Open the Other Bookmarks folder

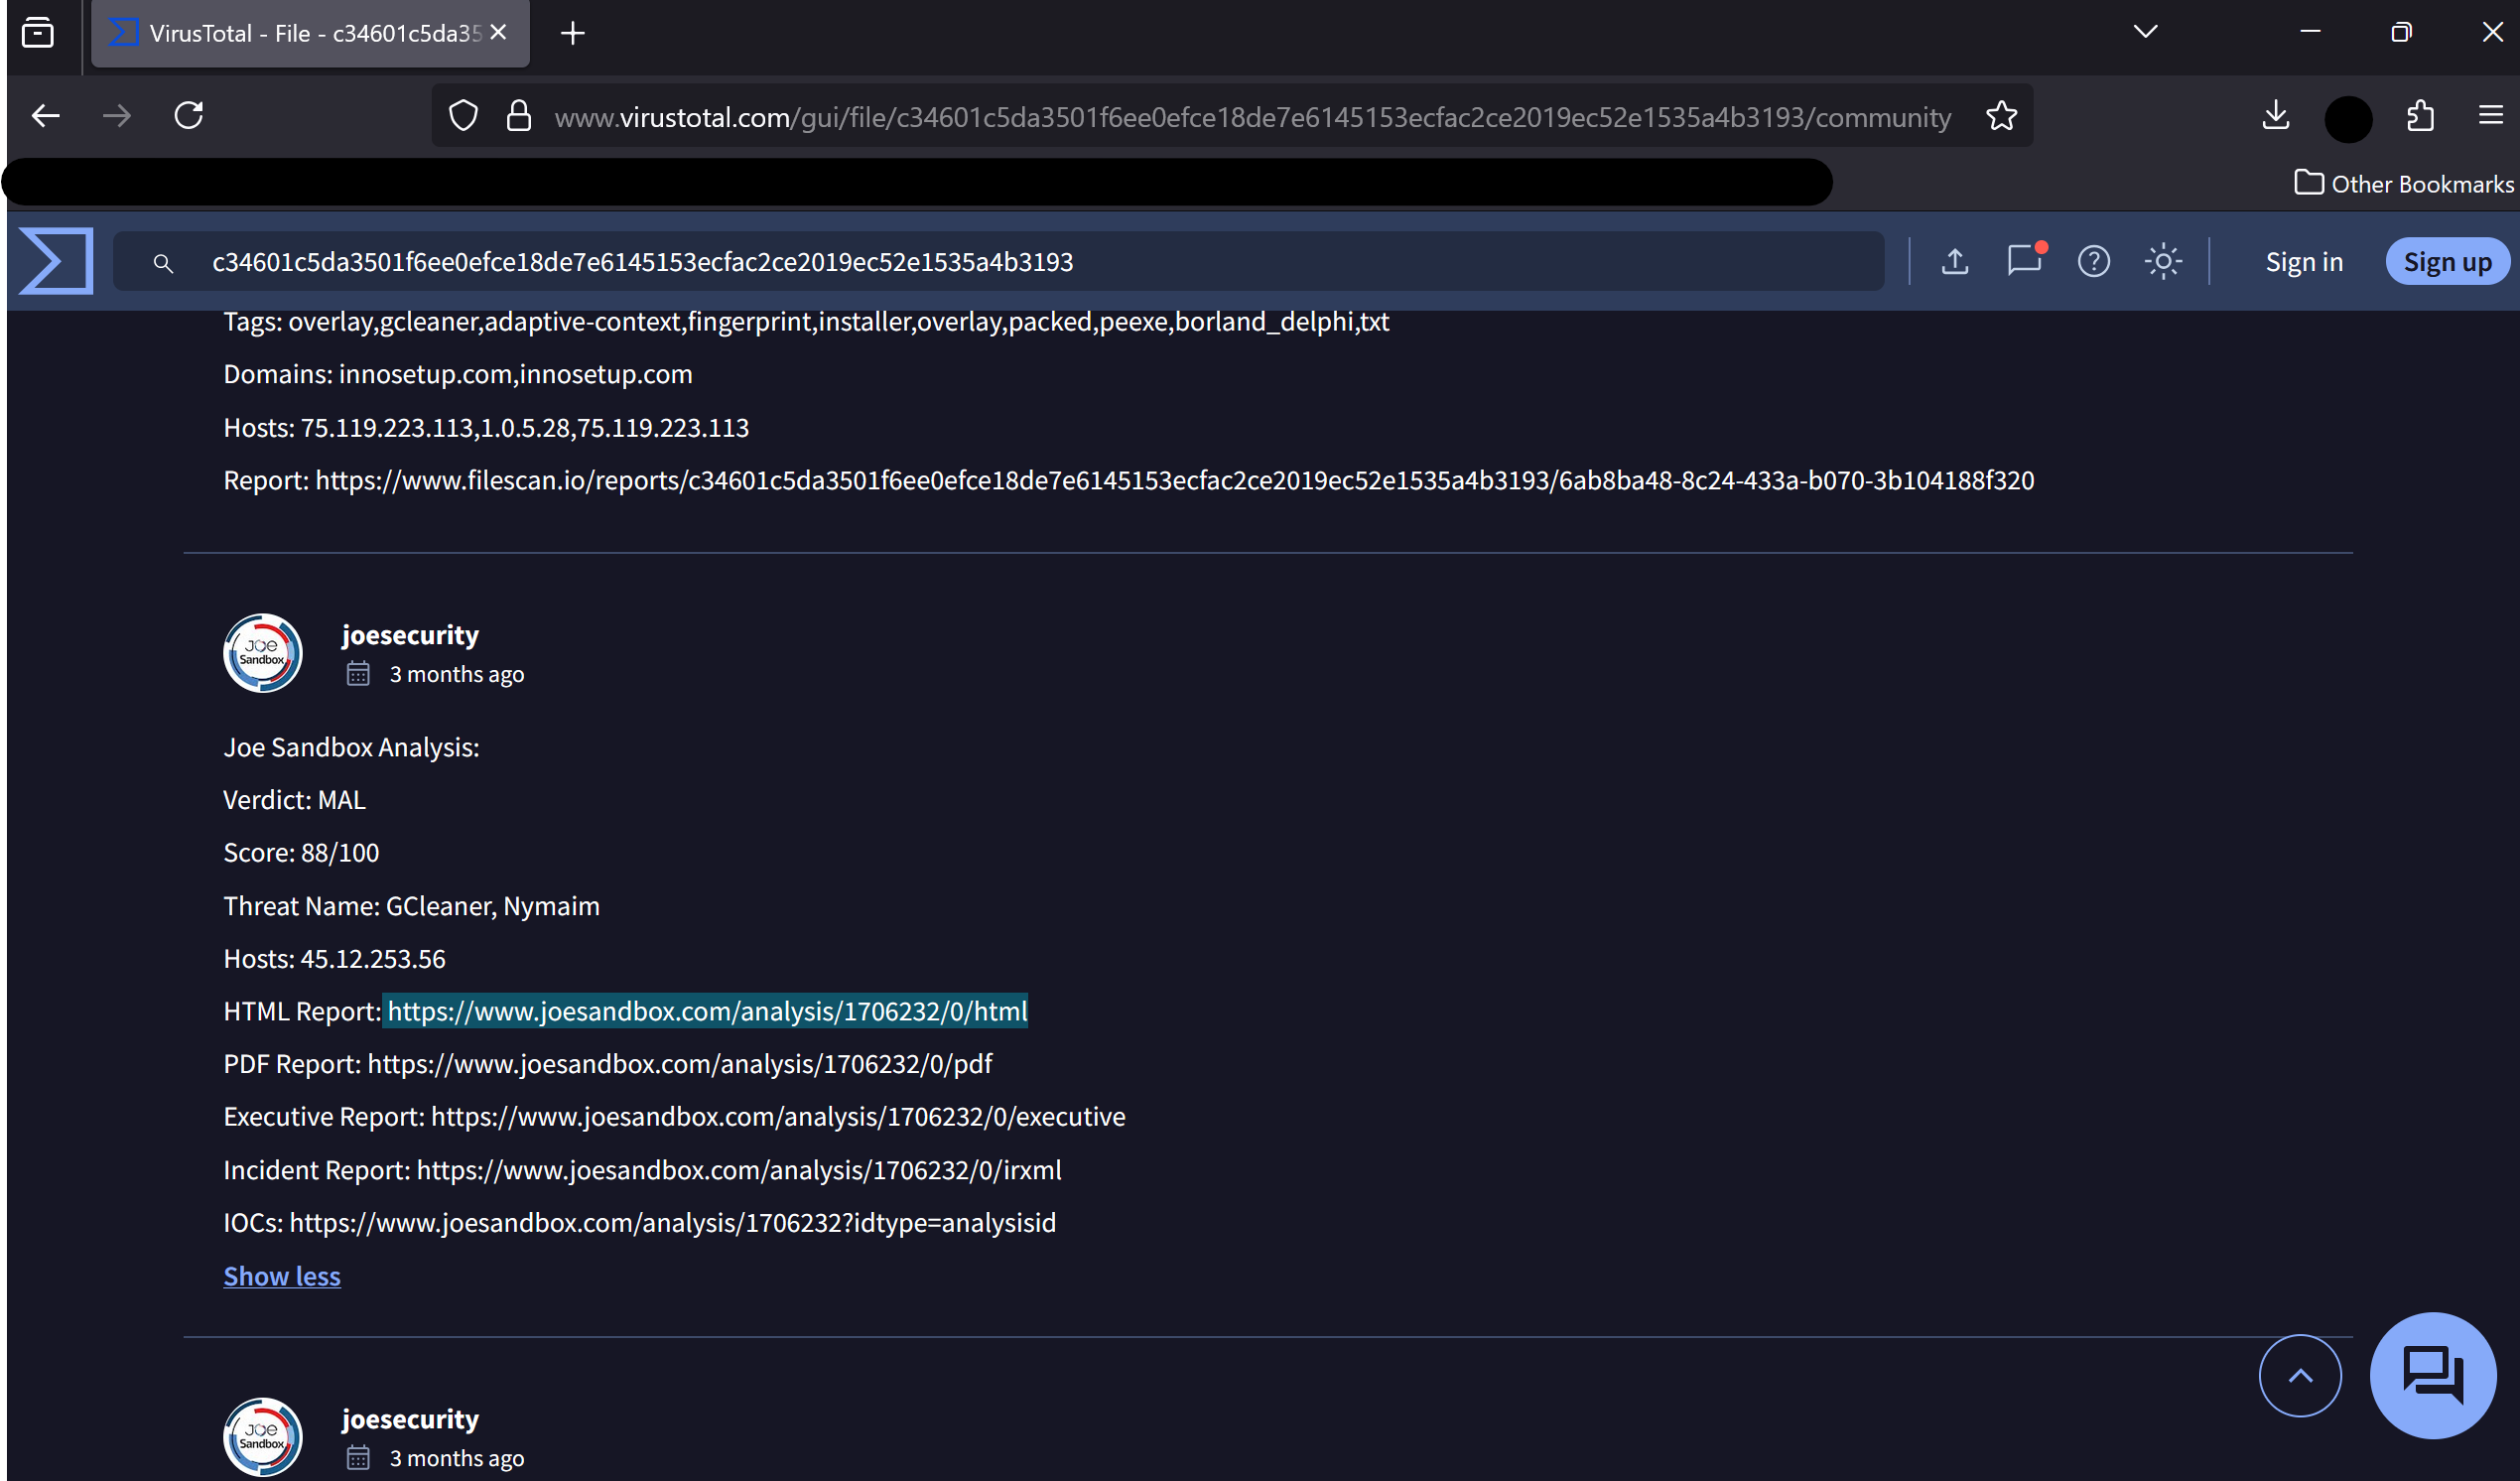coord(2403,183)
